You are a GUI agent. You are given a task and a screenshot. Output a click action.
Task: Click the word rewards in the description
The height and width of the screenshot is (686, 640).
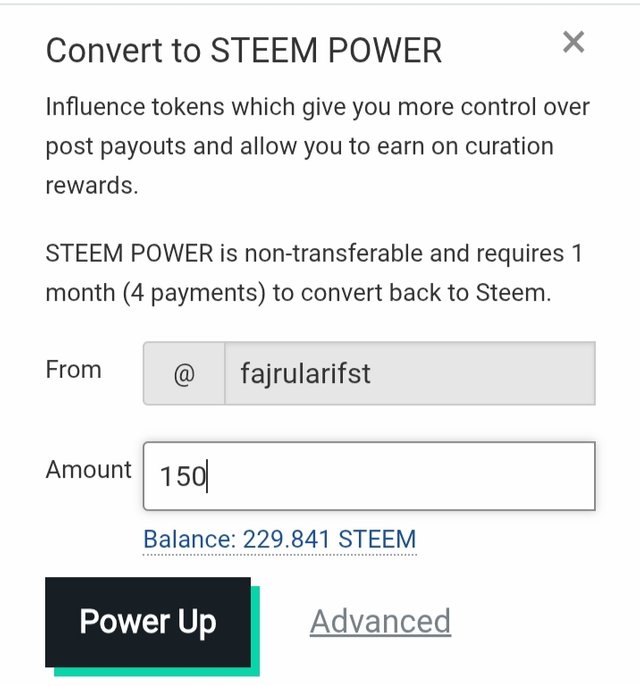92,186
